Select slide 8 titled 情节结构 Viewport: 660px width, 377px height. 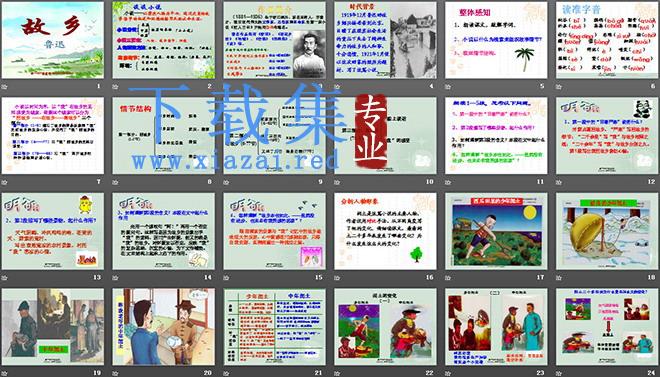point(163,135)
